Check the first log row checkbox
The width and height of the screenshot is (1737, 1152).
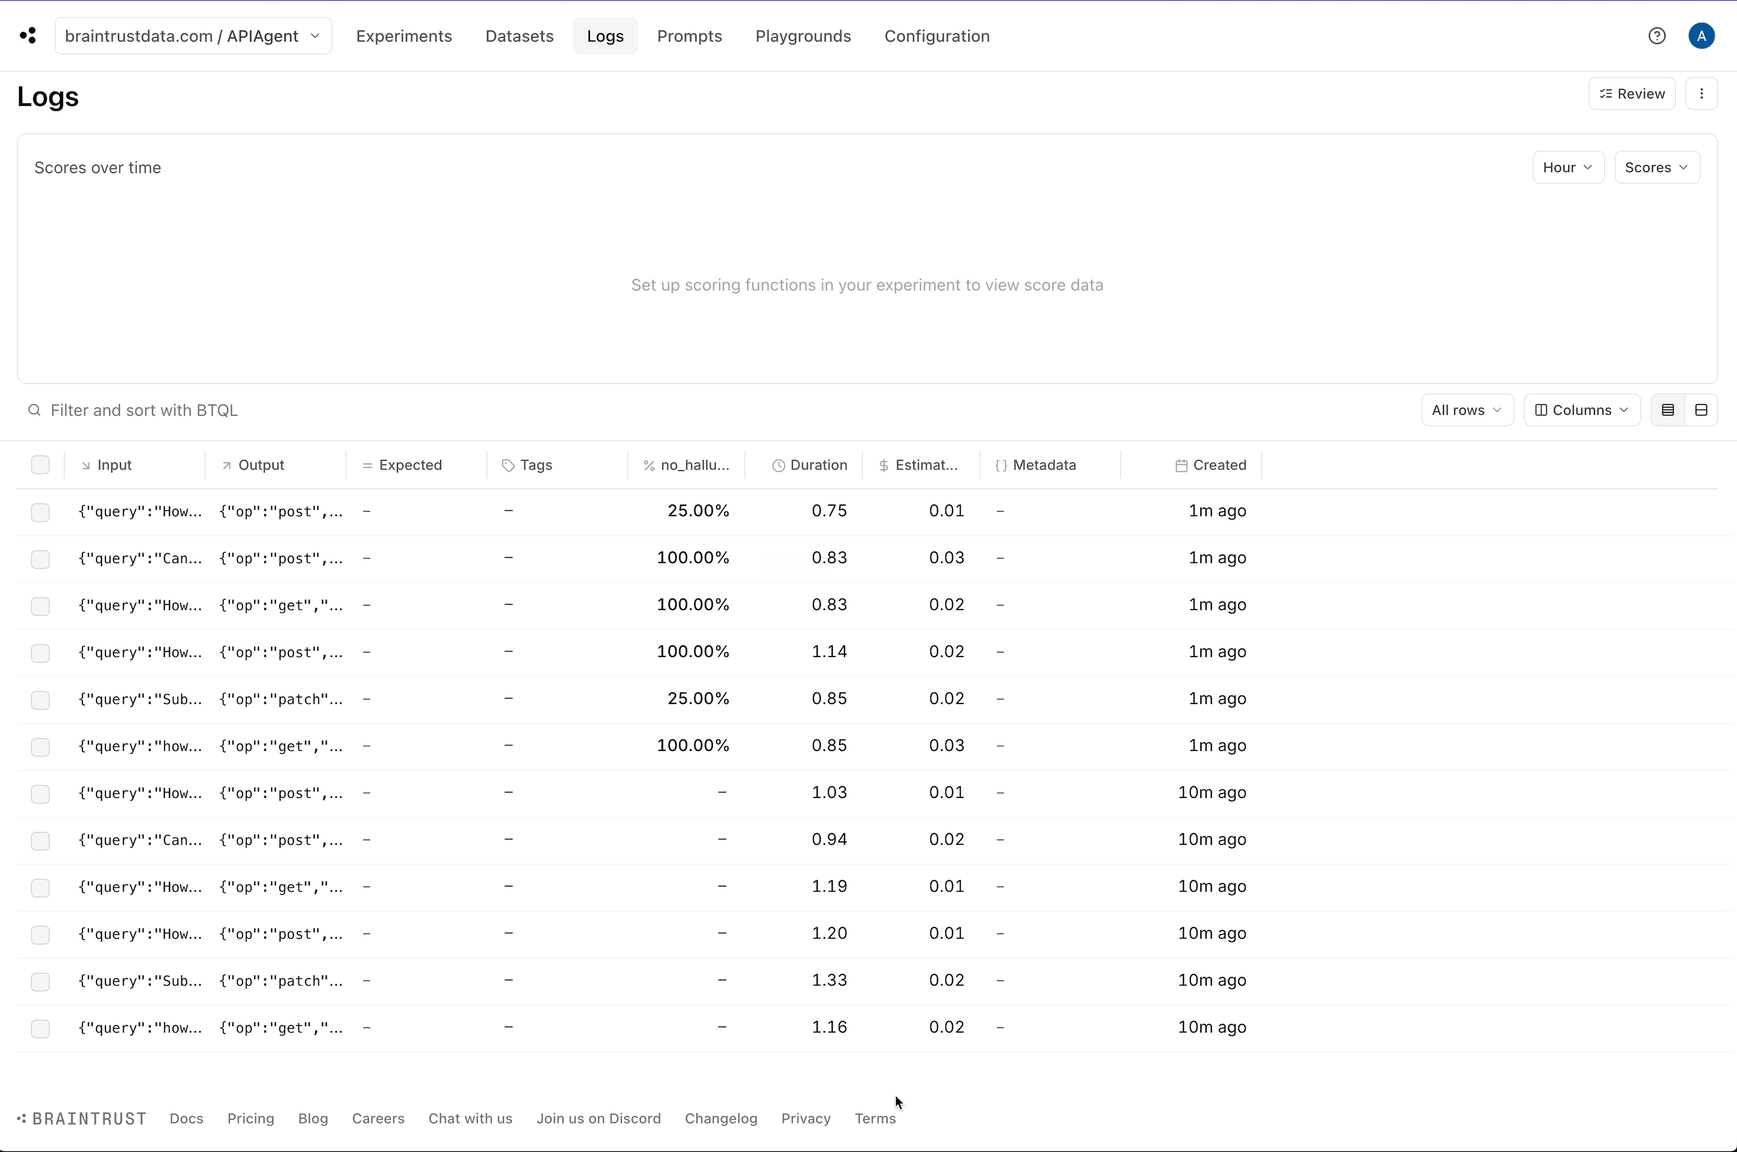tap(40, 512)
